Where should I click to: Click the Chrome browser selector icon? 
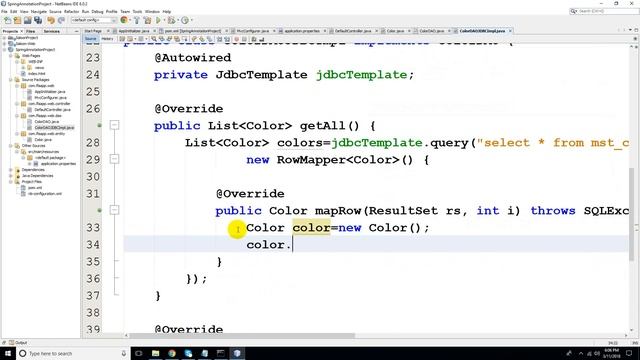(124, 20)
